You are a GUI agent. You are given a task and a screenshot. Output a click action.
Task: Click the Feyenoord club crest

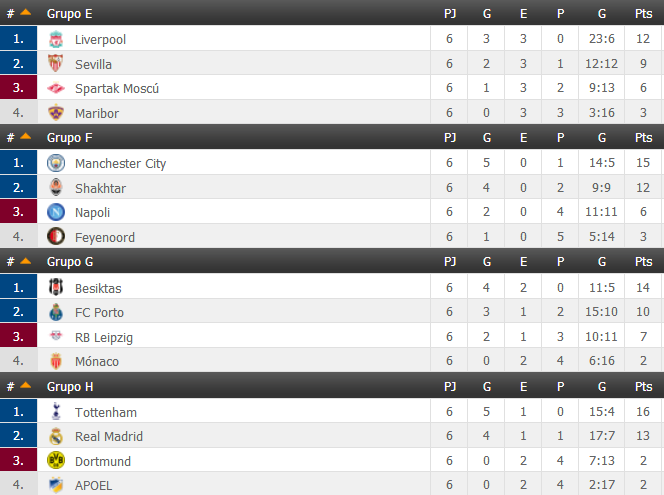click(56, 237)
